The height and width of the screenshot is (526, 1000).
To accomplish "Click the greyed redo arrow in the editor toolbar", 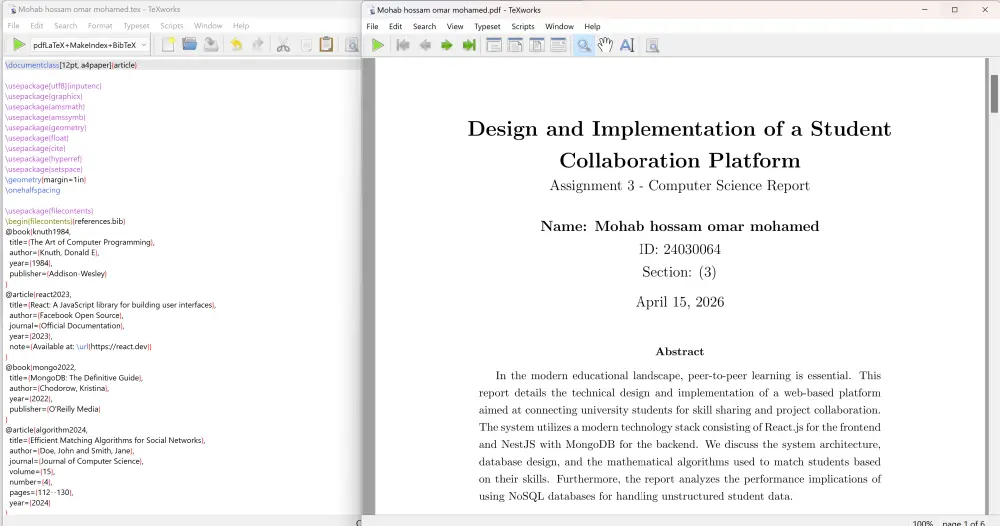I will [x=258, y=45].
